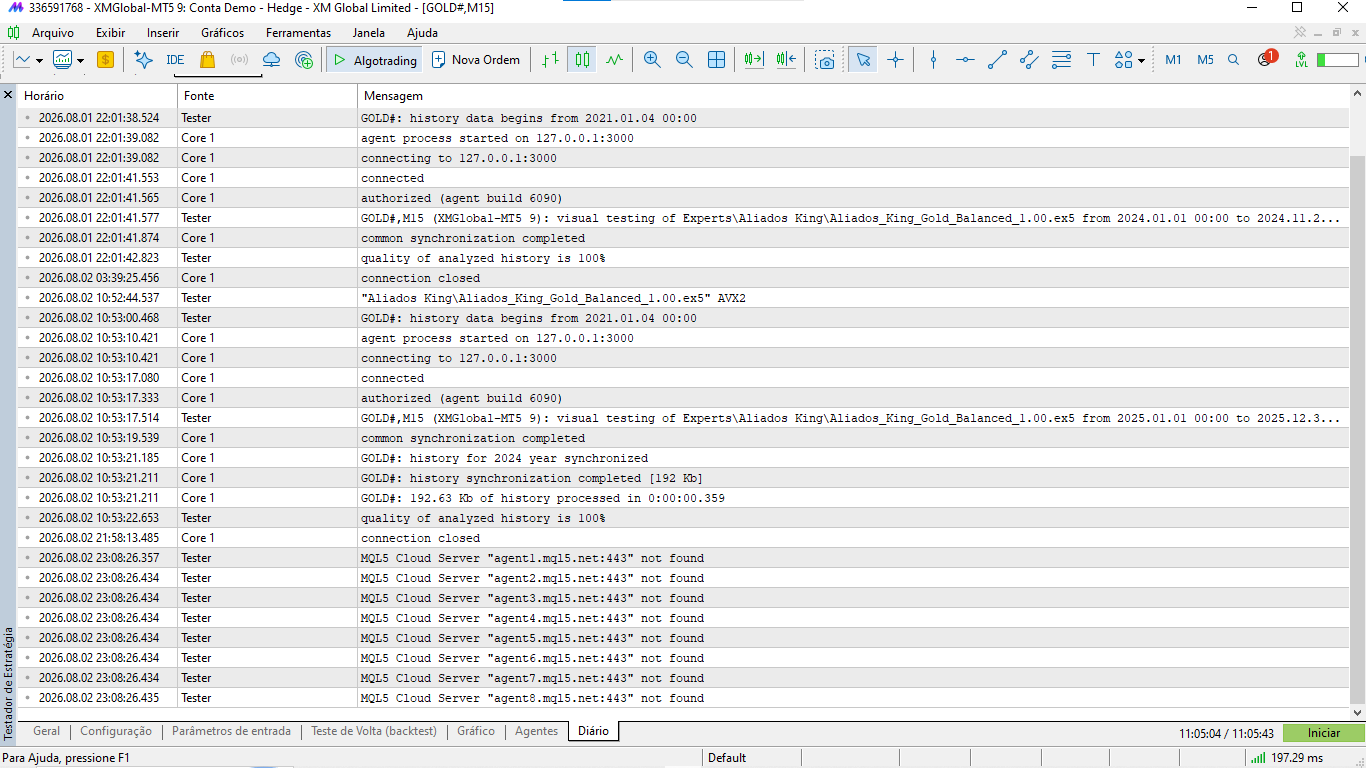Click the progress bar beside LVL icon

coord(1337,60)
